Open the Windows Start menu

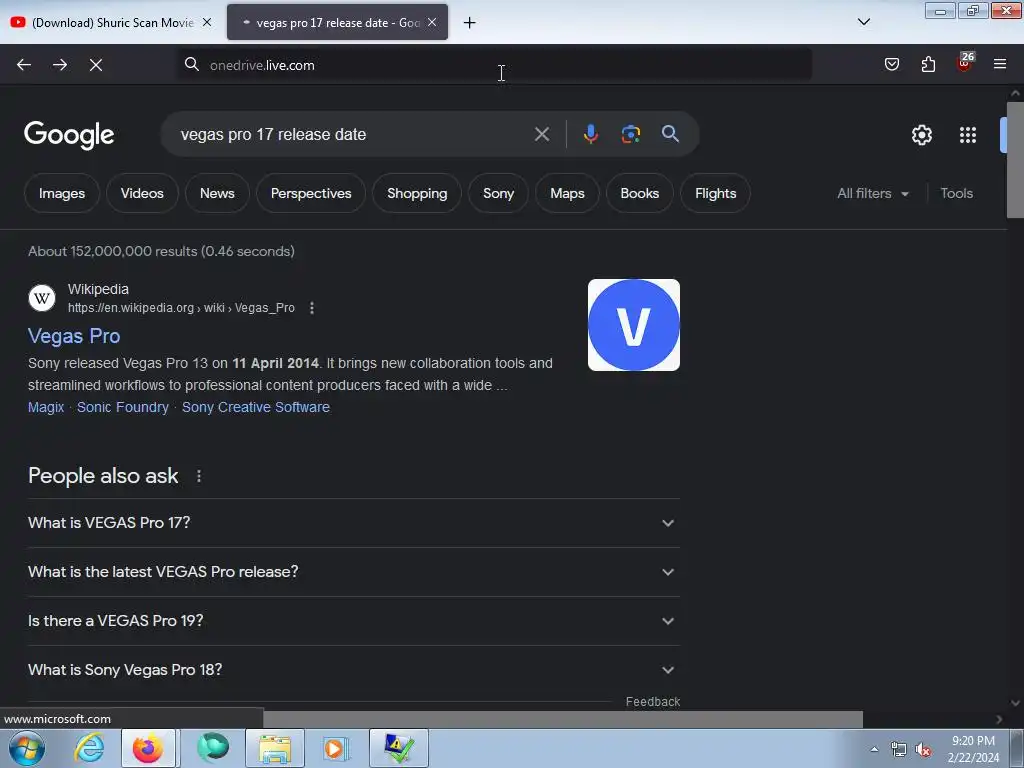[x=27, y=748]
